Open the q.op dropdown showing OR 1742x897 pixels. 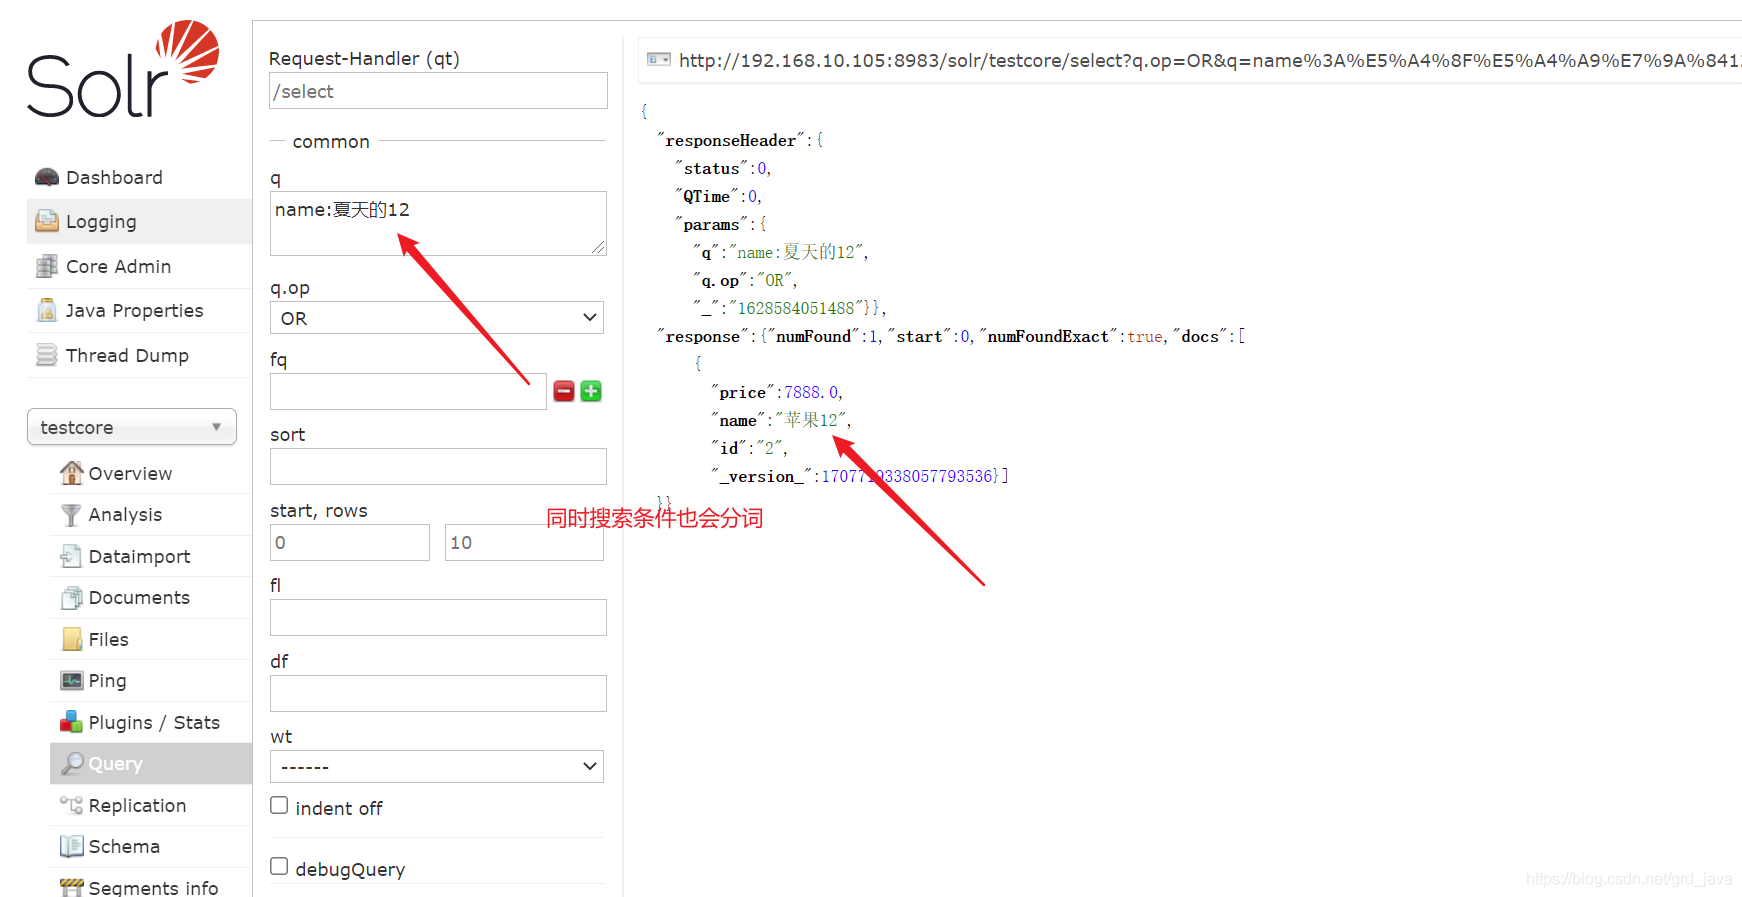point(437,318)
